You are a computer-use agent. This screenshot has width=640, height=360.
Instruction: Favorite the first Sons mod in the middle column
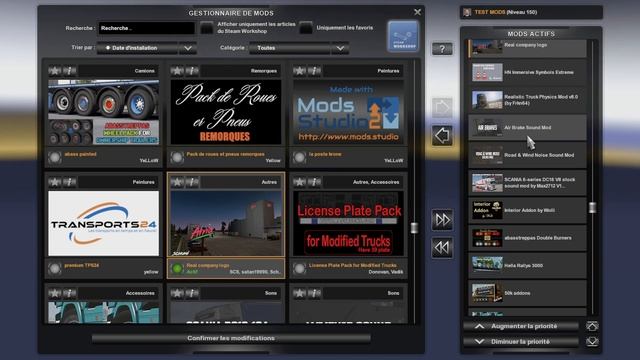click(177, 293)
